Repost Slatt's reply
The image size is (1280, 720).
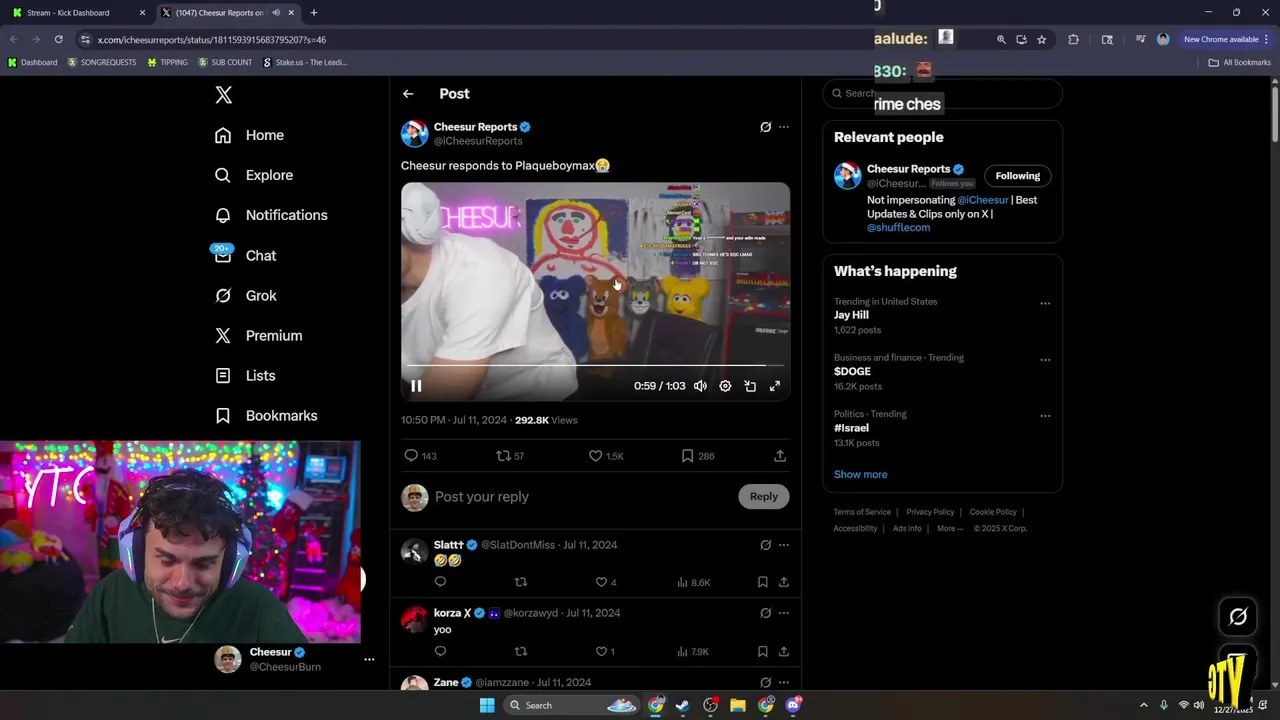[520, 582]
